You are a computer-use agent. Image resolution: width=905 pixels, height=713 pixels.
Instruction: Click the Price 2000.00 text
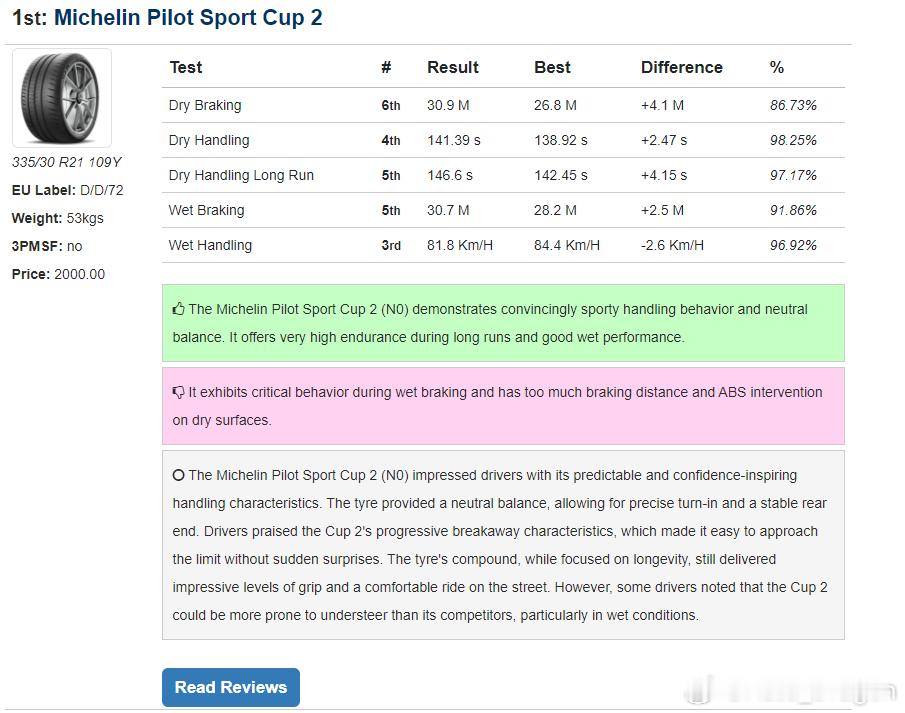[58, 274]
